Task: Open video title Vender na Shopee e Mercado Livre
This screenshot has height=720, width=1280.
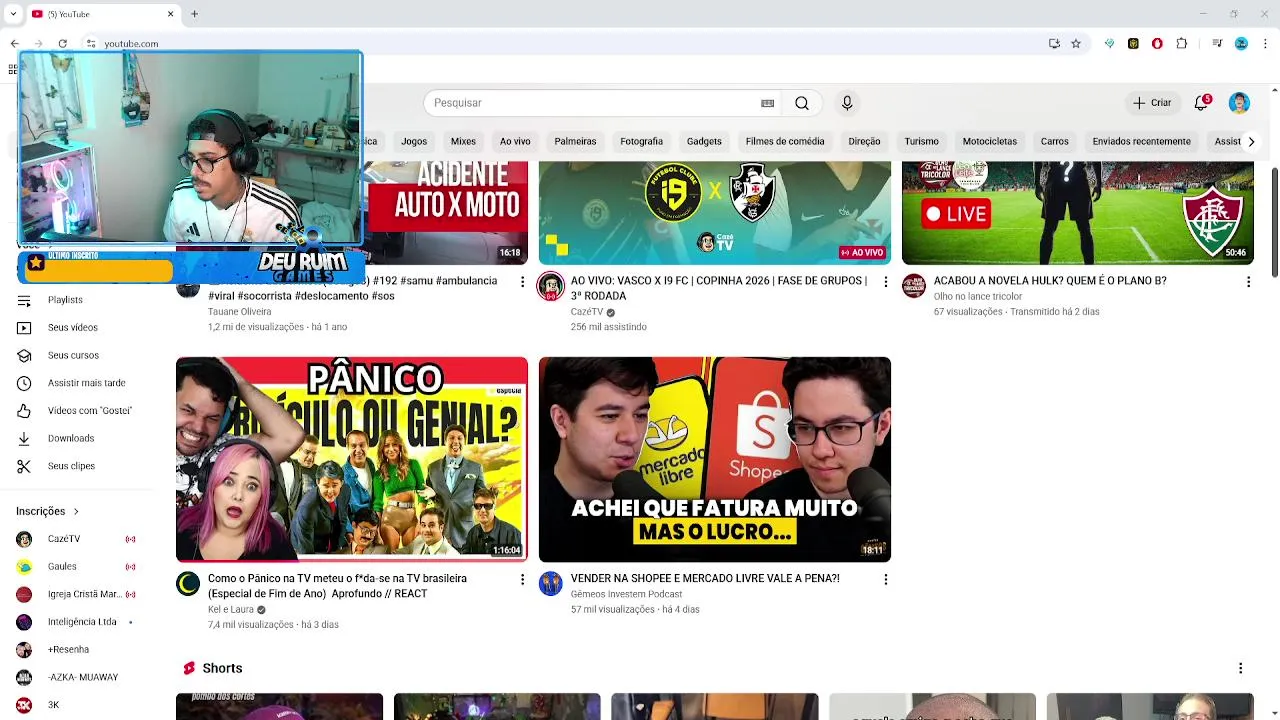Action: (705, 579)
